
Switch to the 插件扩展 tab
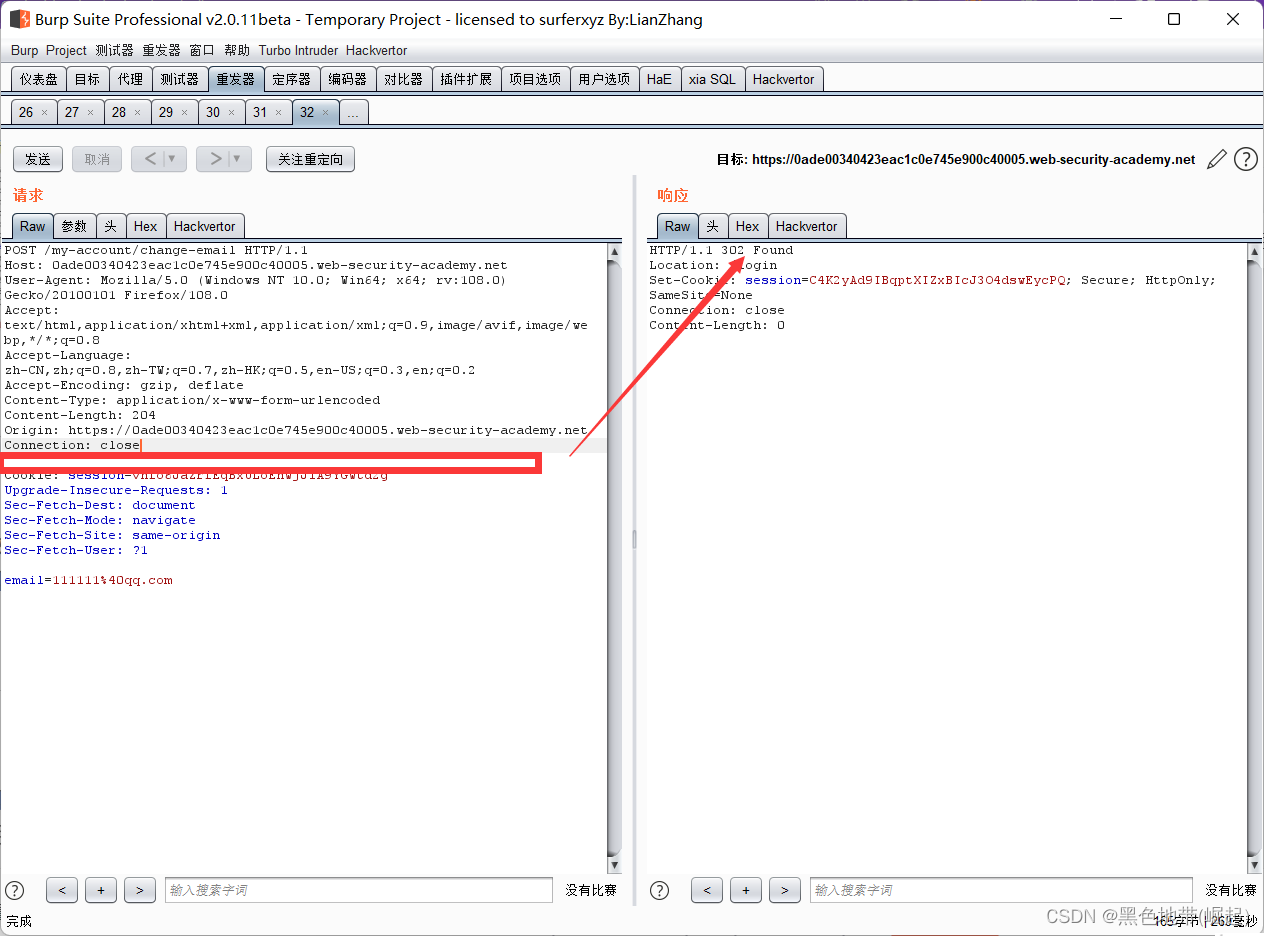pyautogui.click(x=466, y=79)
